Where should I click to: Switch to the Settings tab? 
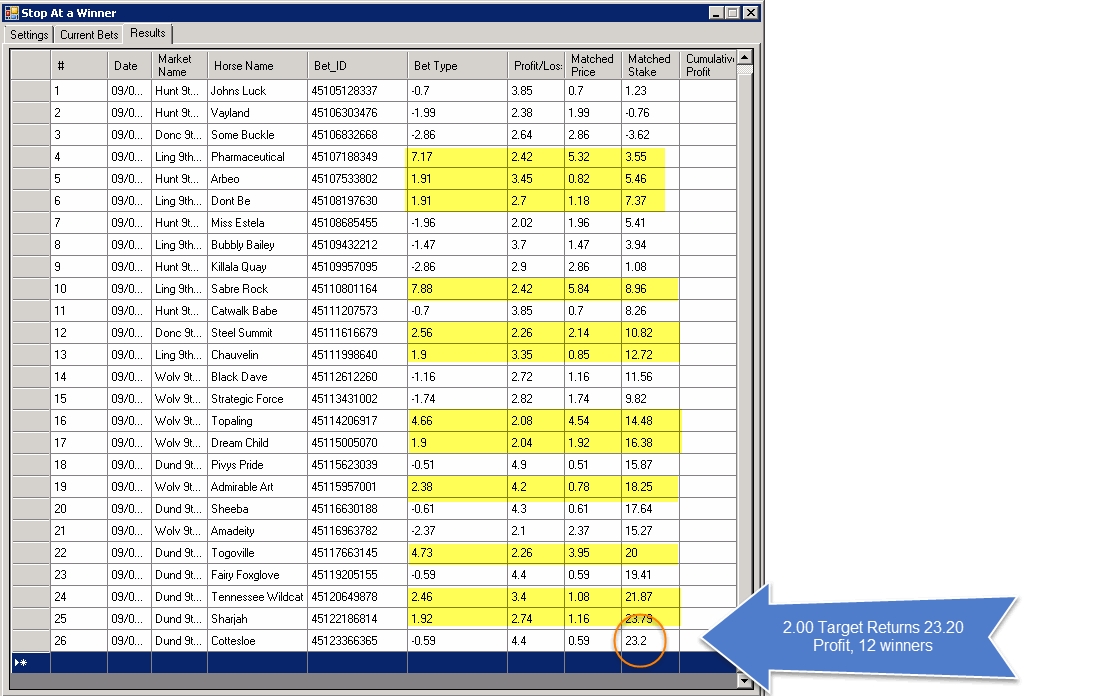pos(29,35)
